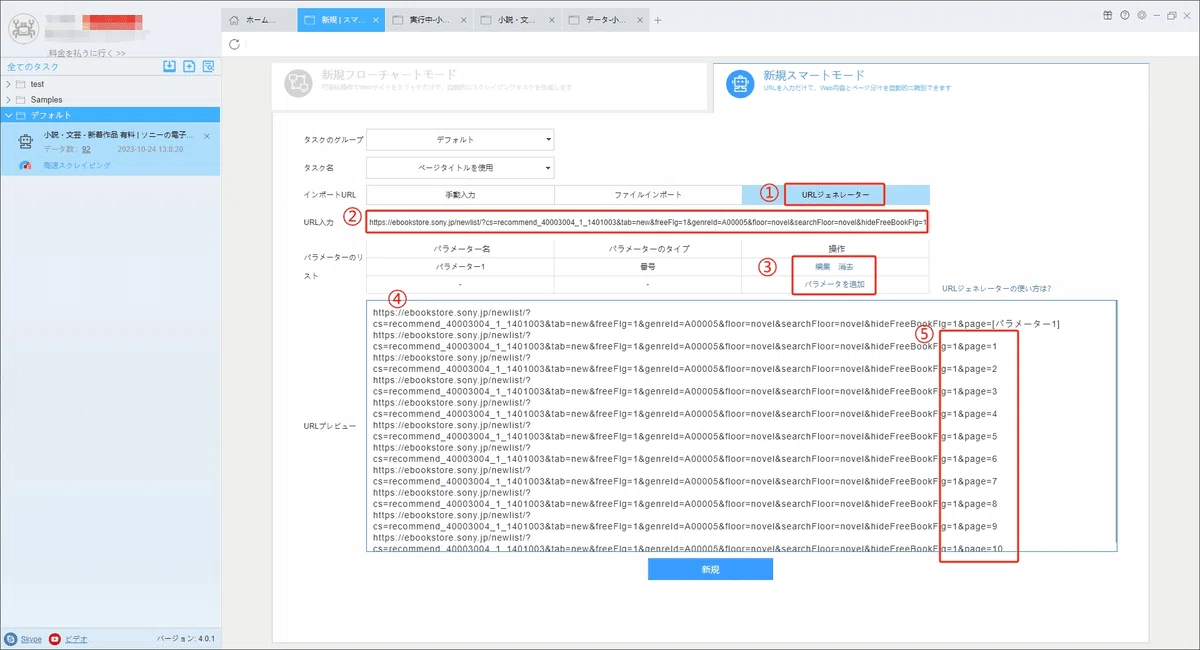
Task: Add a new tab with the plus icon
Action: pos(657,20)
